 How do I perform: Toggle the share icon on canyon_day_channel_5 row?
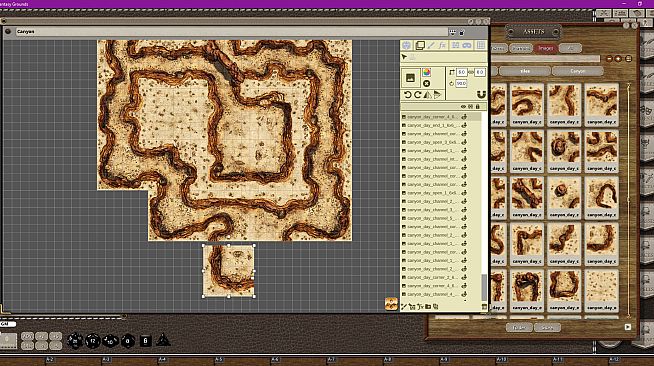[x=464, y=218]
